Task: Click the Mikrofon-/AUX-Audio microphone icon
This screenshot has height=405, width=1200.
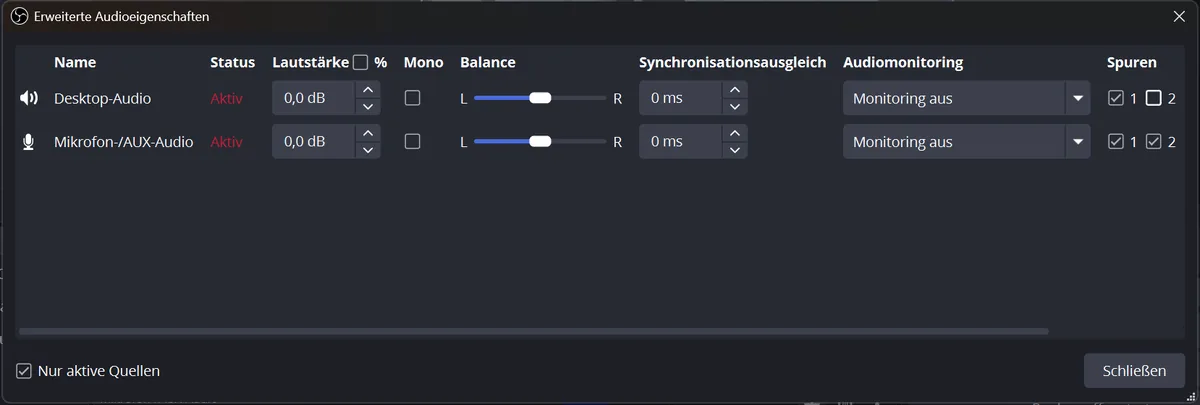Action: tap(28, 142)
